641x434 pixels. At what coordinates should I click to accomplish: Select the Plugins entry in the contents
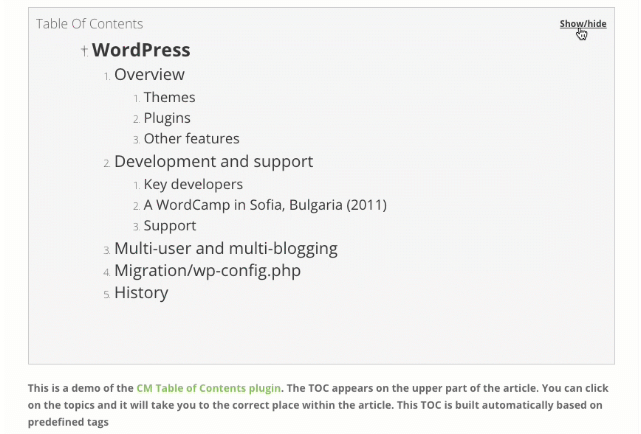pyautogui.click(x=167, y=118)
